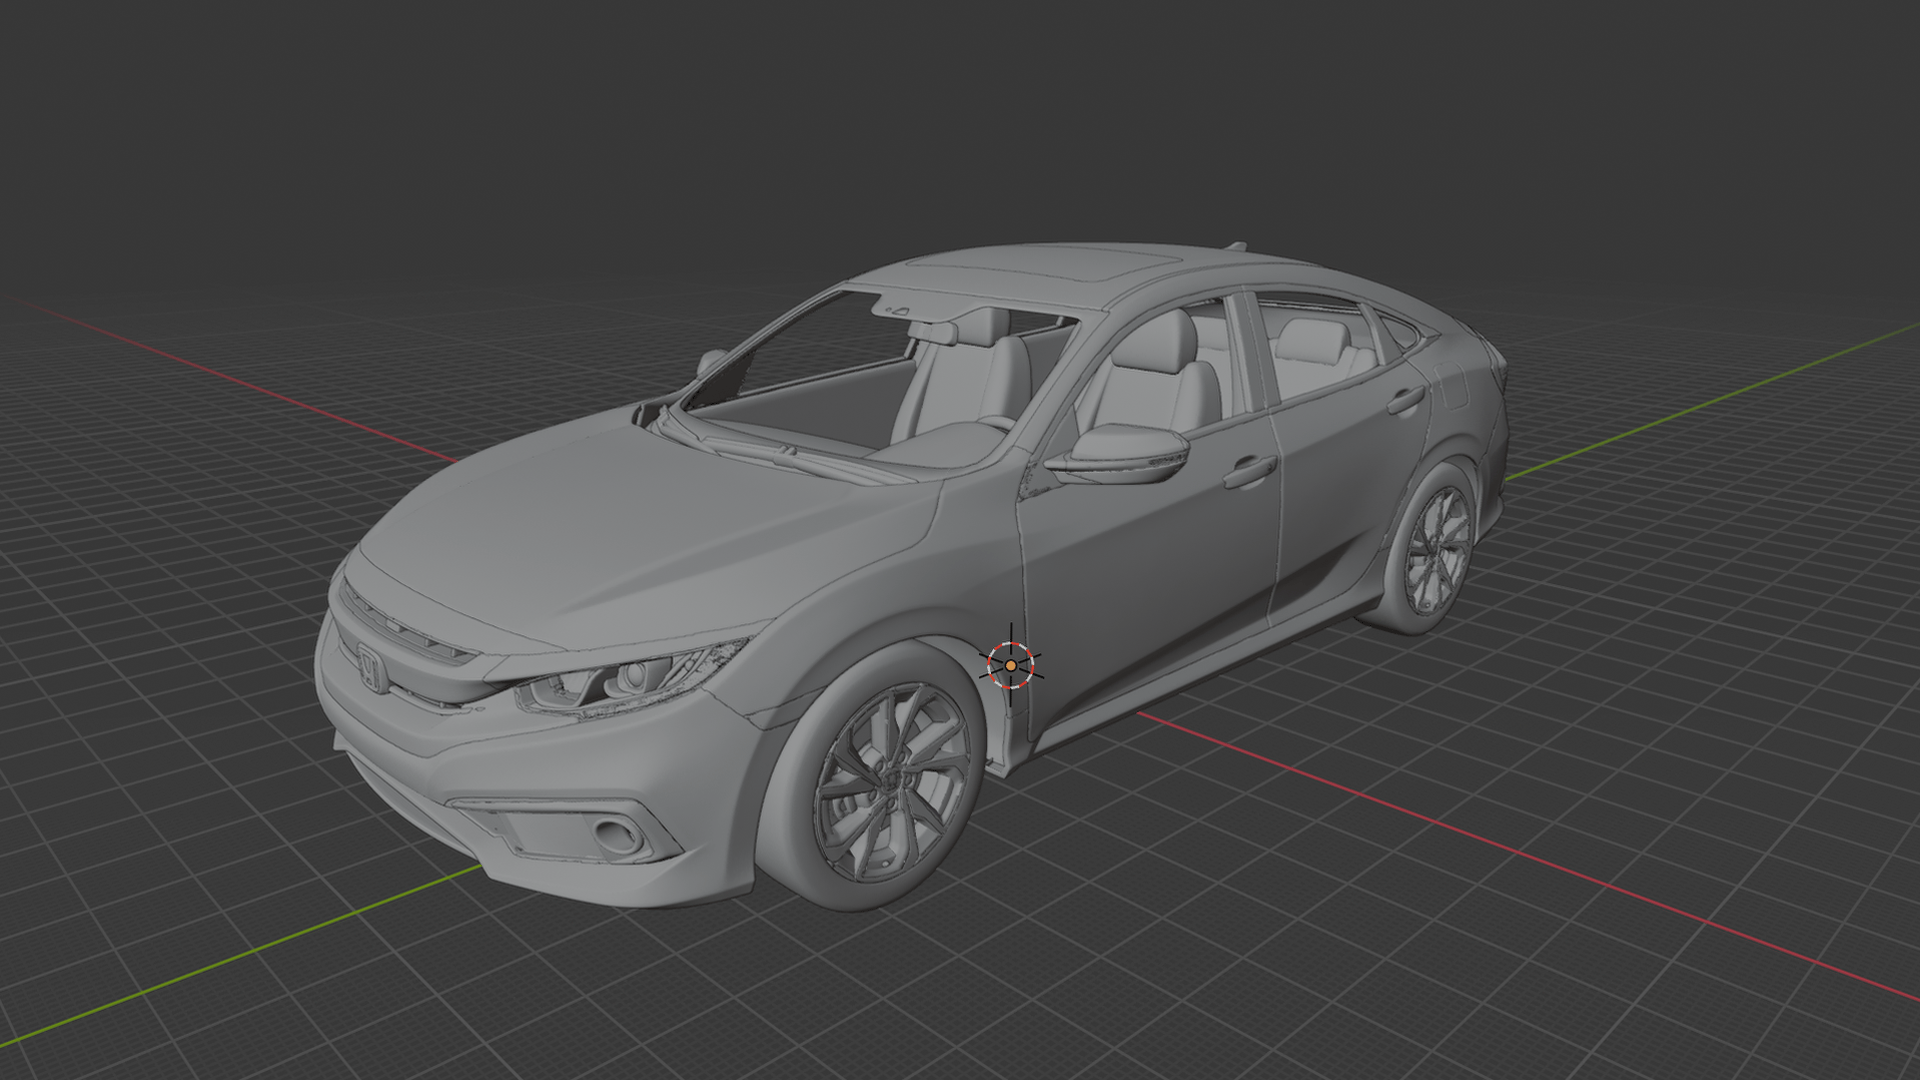Click the shark fin antenna on the roof
Viewport: 1920px width, 1080px height.
[1236, 245]
